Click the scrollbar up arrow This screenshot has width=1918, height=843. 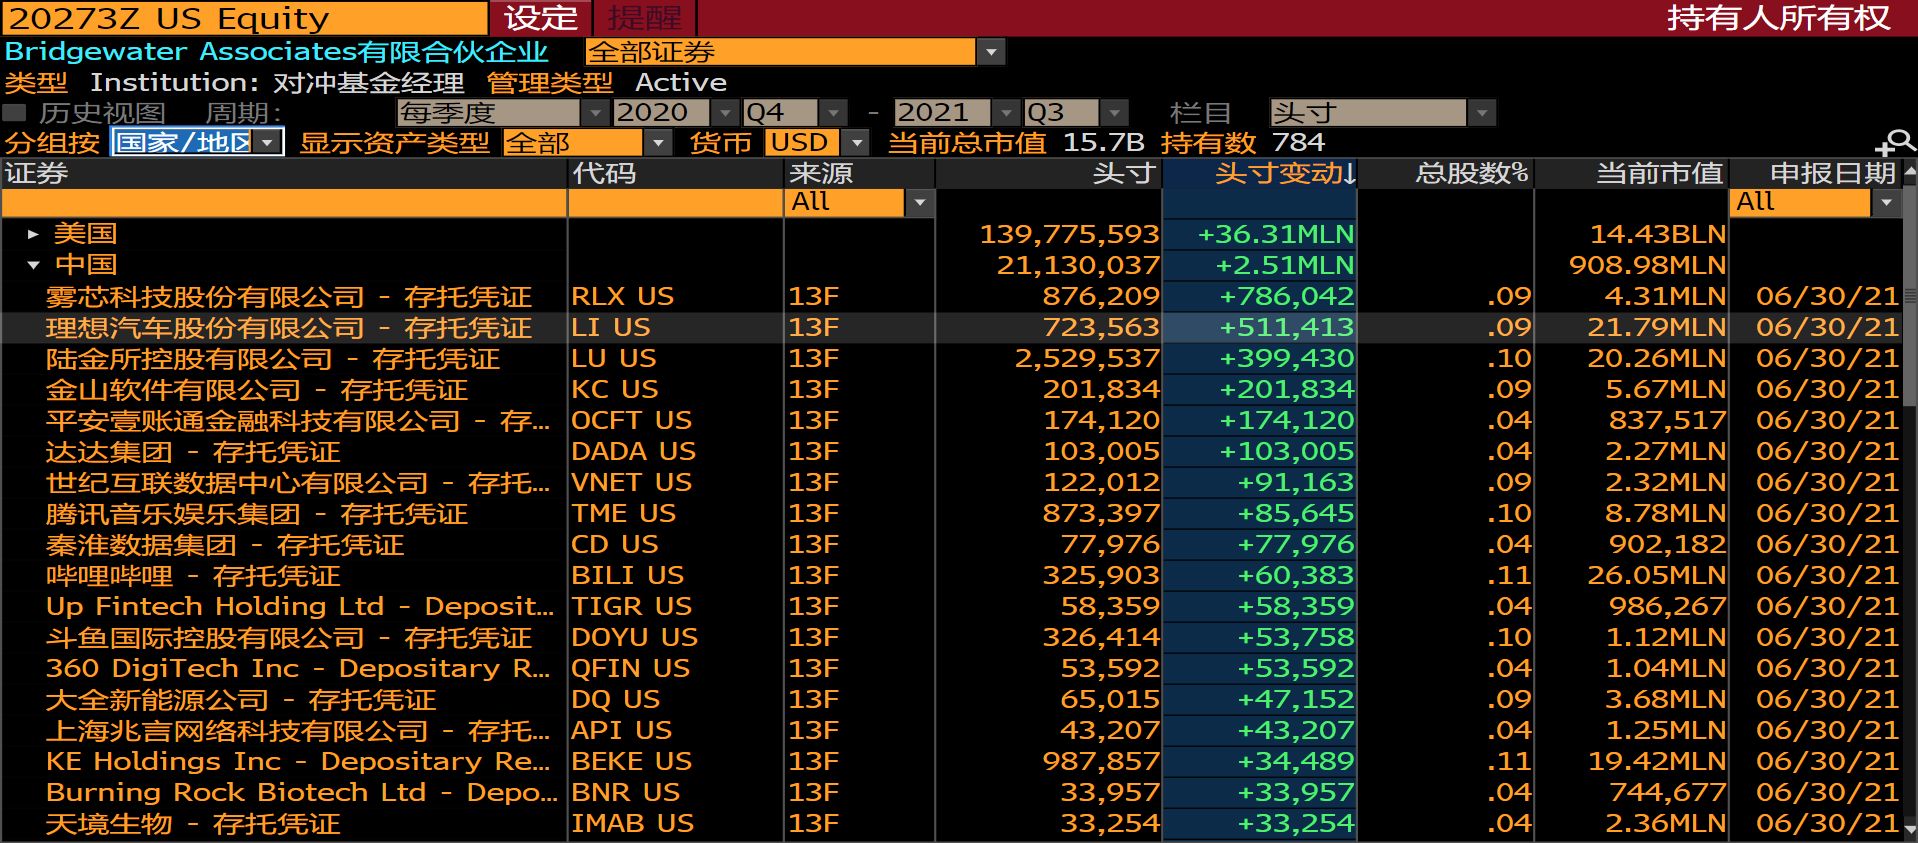pos(1910,171)
